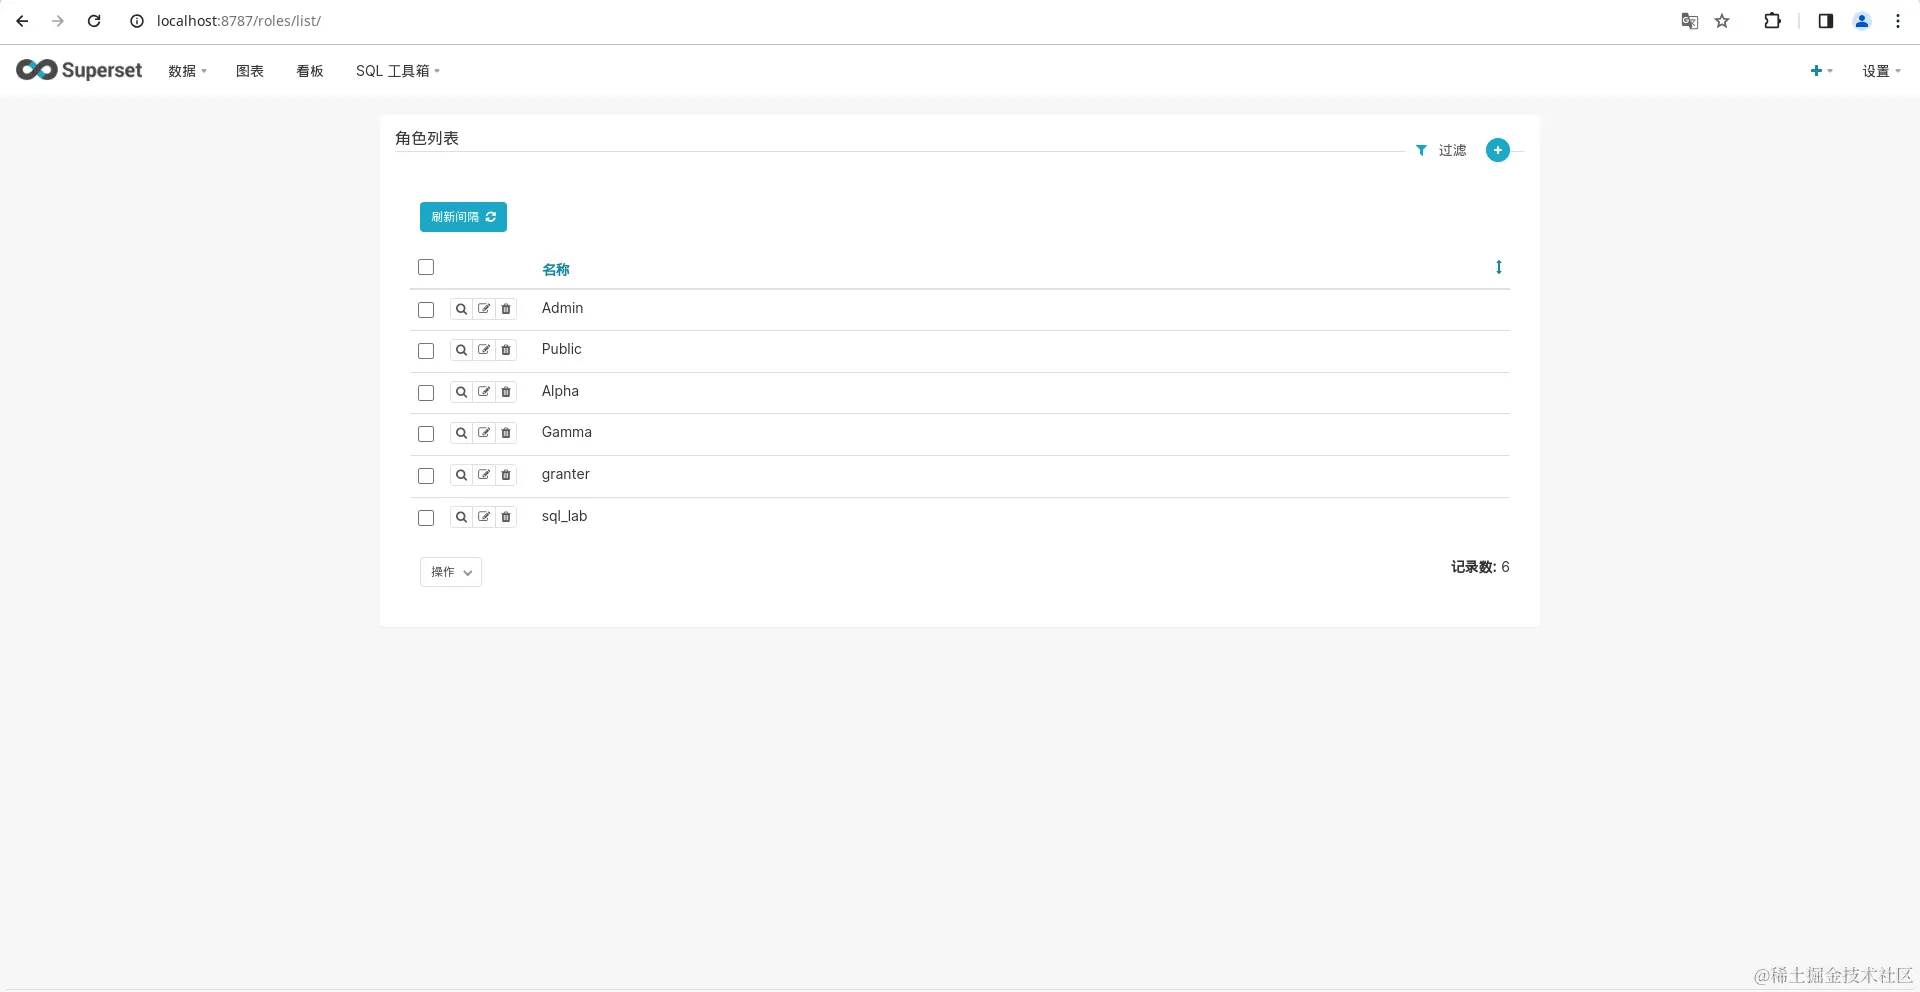Check the Admin role checkbox
This screenshot has width=1920, height=992.
click(426, 310)
